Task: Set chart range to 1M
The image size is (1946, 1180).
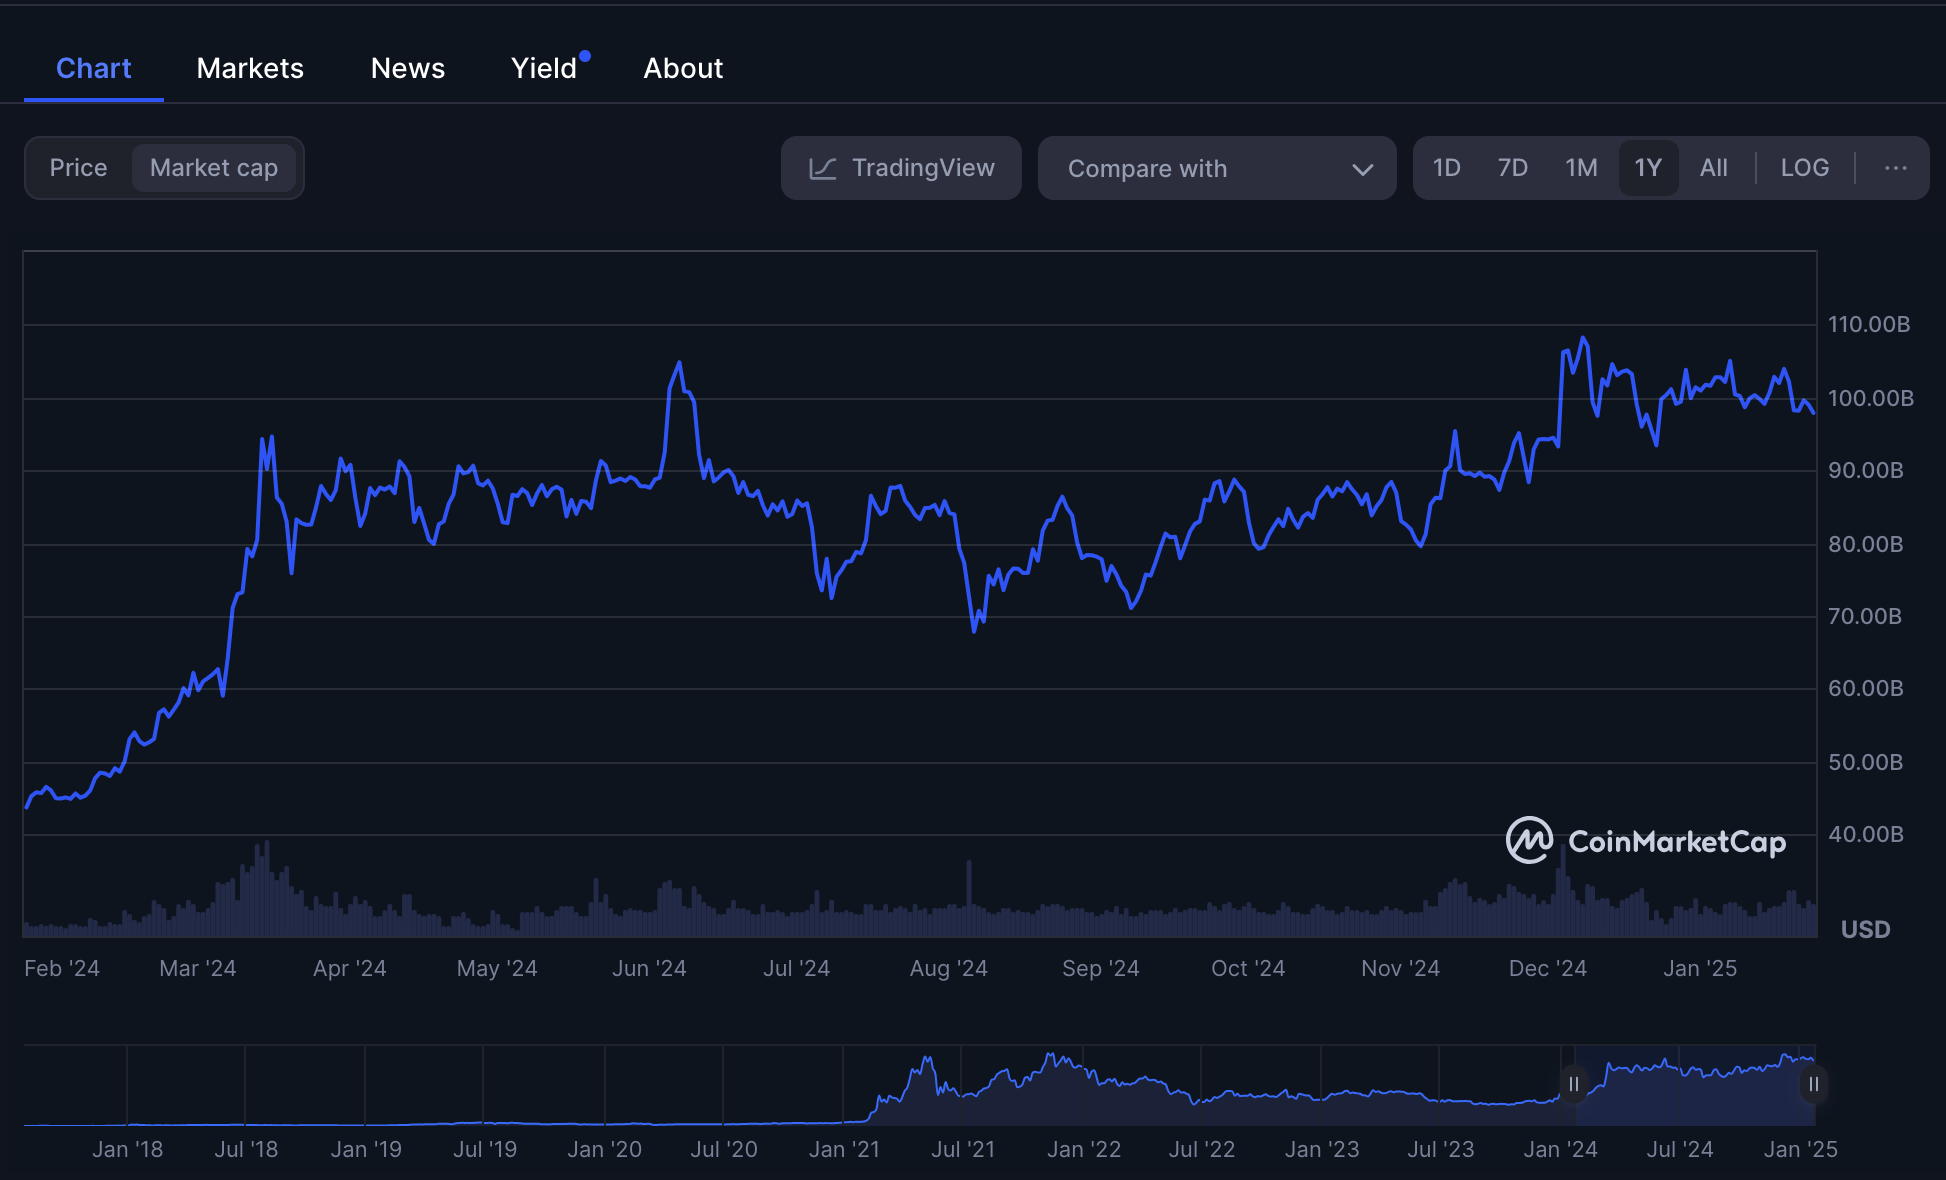Action: [x=1581, y=168]
